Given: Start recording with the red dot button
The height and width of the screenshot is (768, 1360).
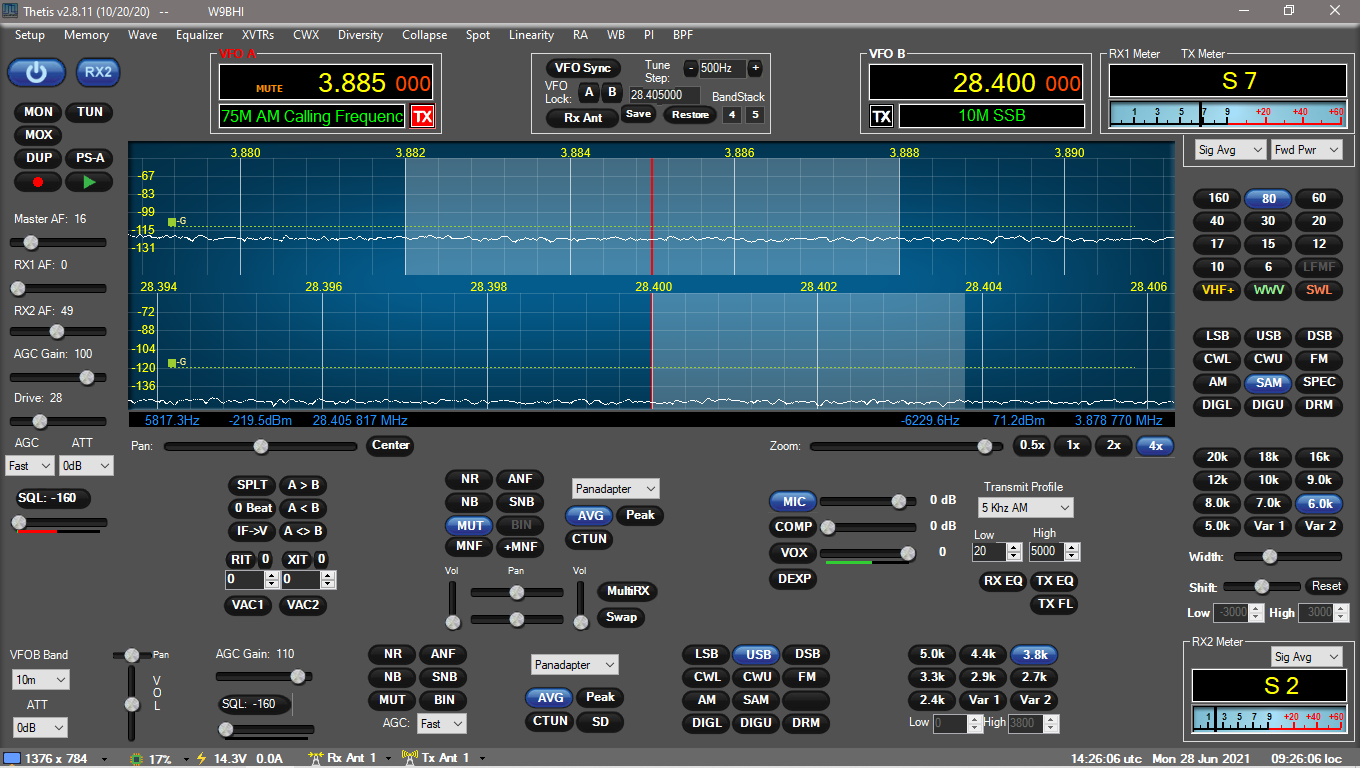Looking at the screenshot, I should (38, 182).
